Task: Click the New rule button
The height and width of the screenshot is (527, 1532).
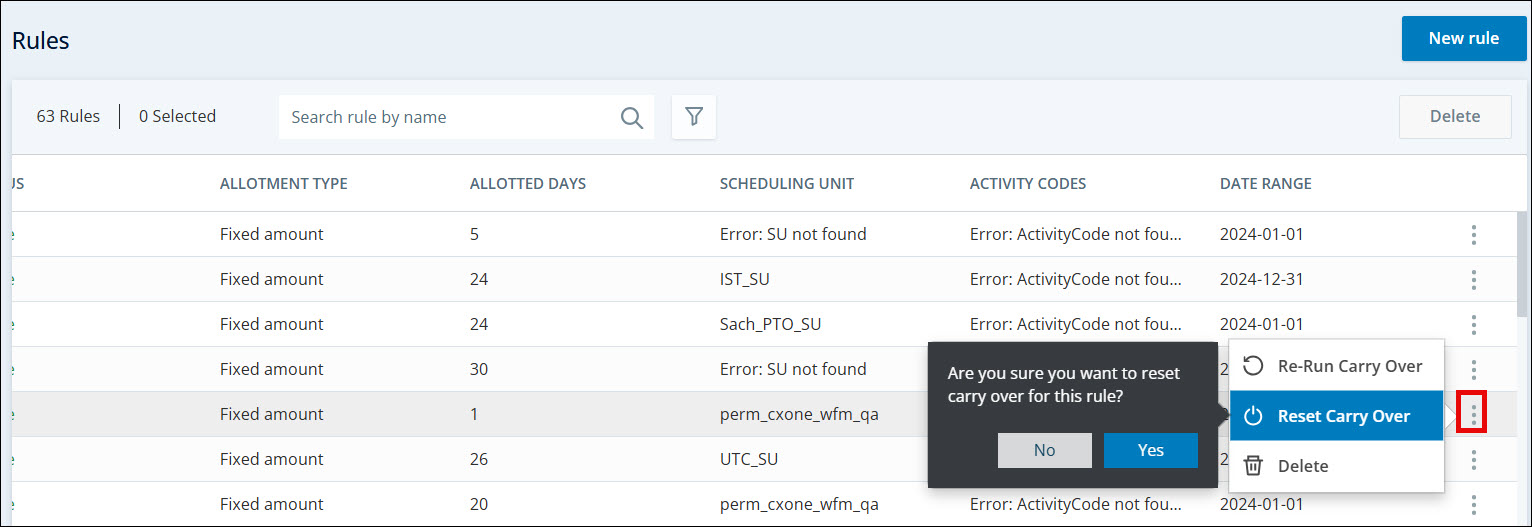Action: [1463, 39]
